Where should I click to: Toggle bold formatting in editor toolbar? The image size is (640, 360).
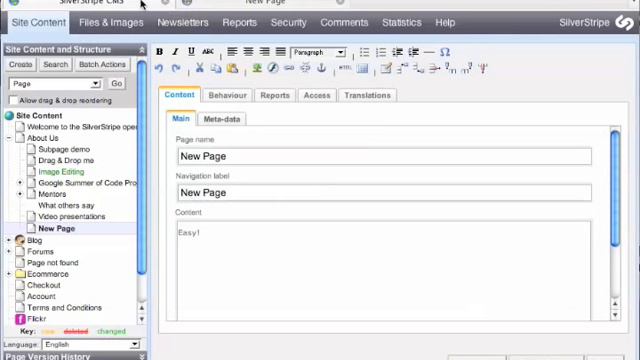click(x=159, y=52)
